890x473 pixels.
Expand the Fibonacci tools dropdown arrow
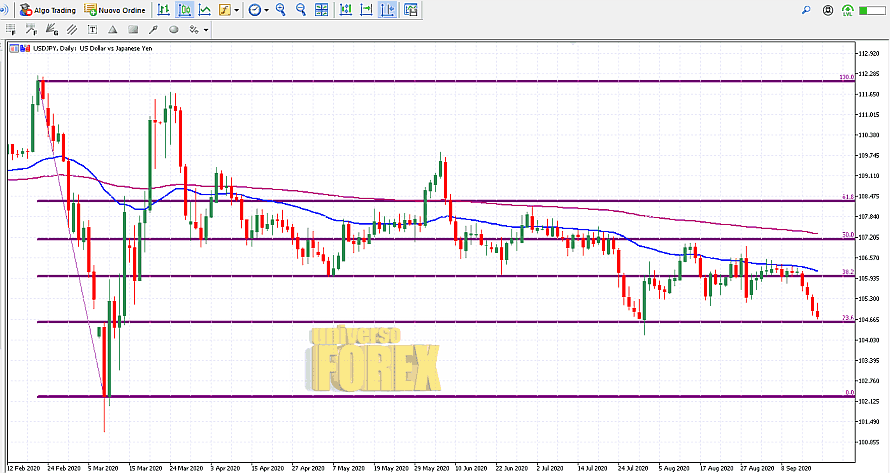click(x=206, y=29)
